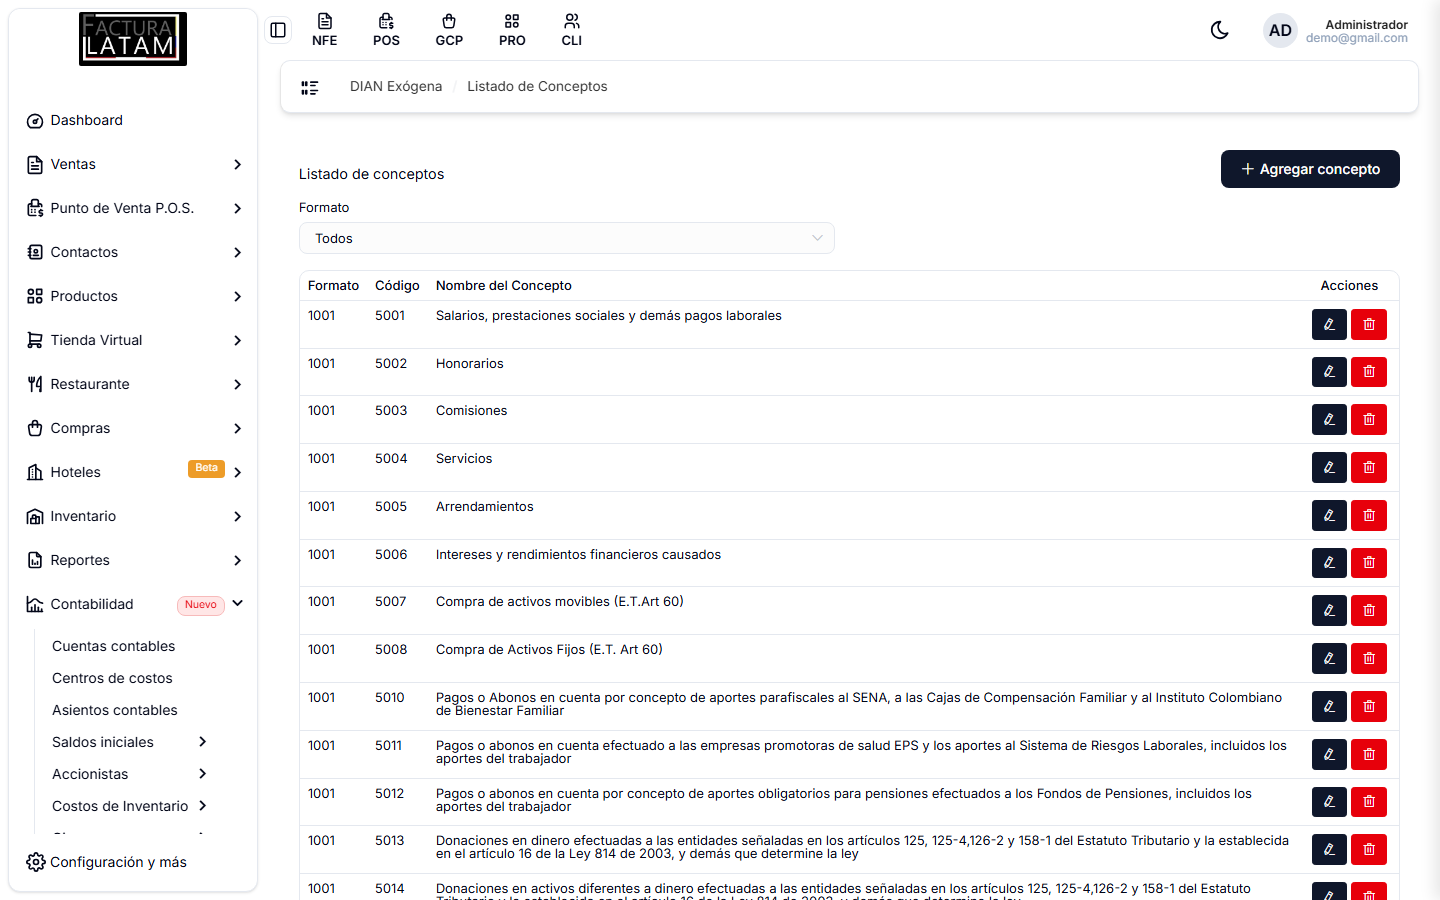The height and width of the screenshot is (900, 1440).
Task: Edit concept 5011 EPS aportes
Action: (1329, 754)
